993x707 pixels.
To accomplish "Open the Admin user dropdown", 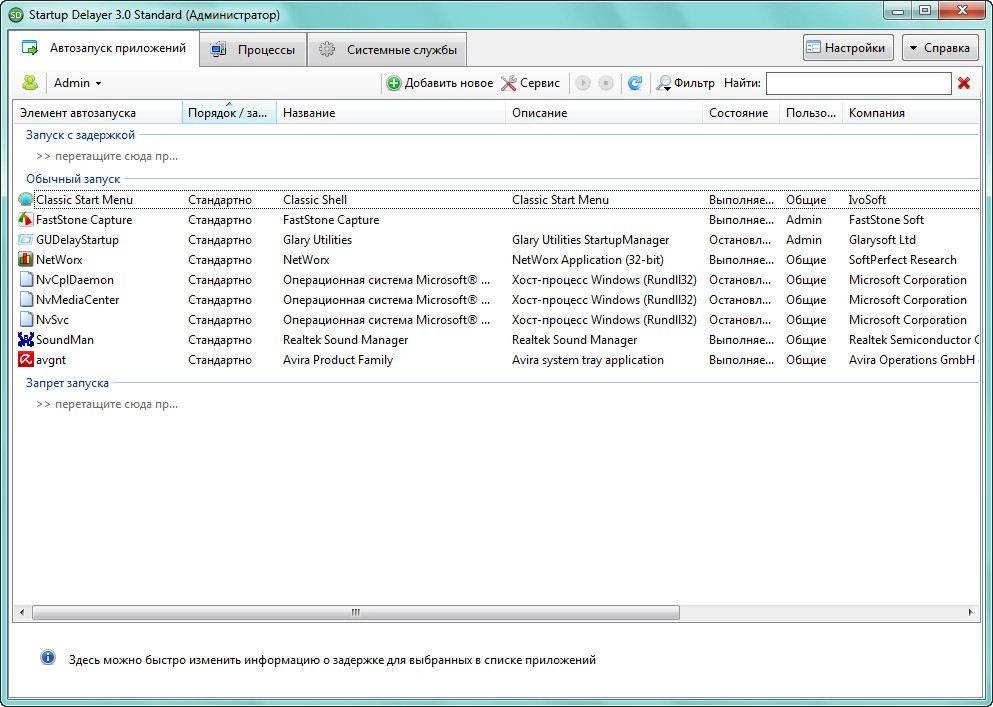I will [x=77, y=83].
